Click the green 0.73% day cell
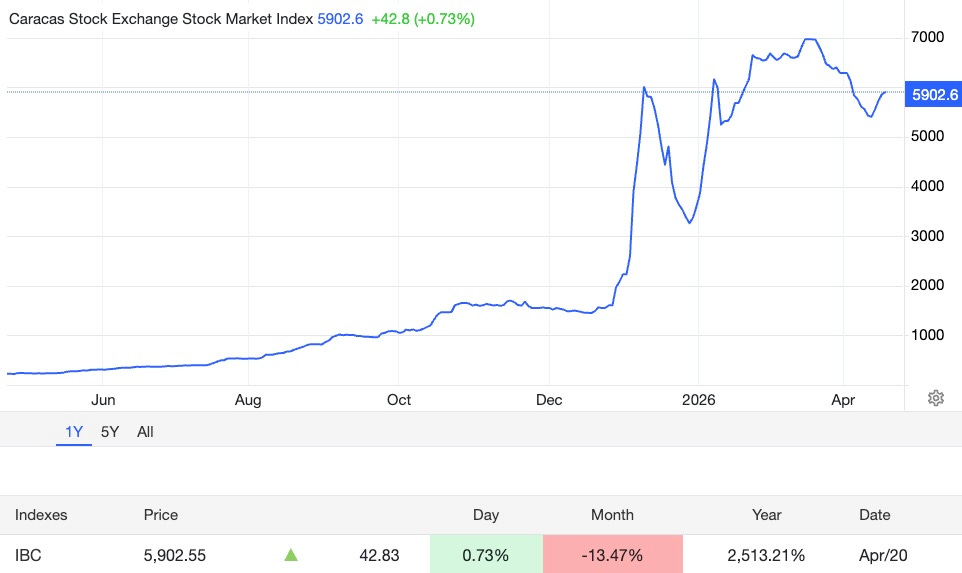 (486, 554)
